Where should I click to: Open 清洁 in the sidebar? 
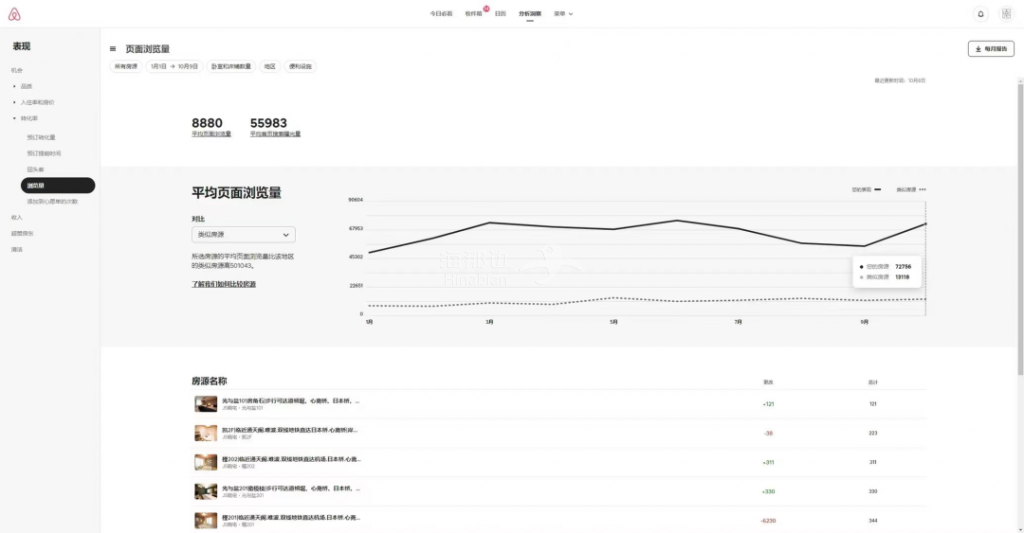point(16,250)
